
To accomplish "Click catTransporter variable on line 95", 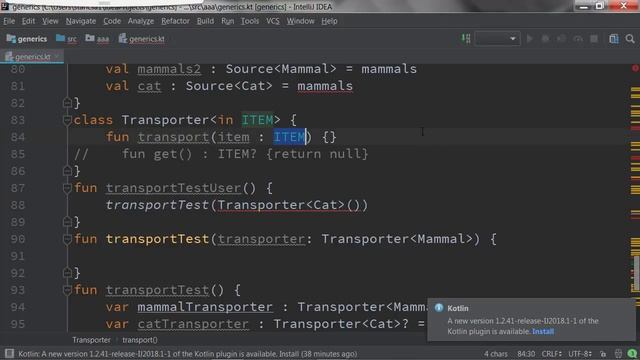I will coord(193,324).
